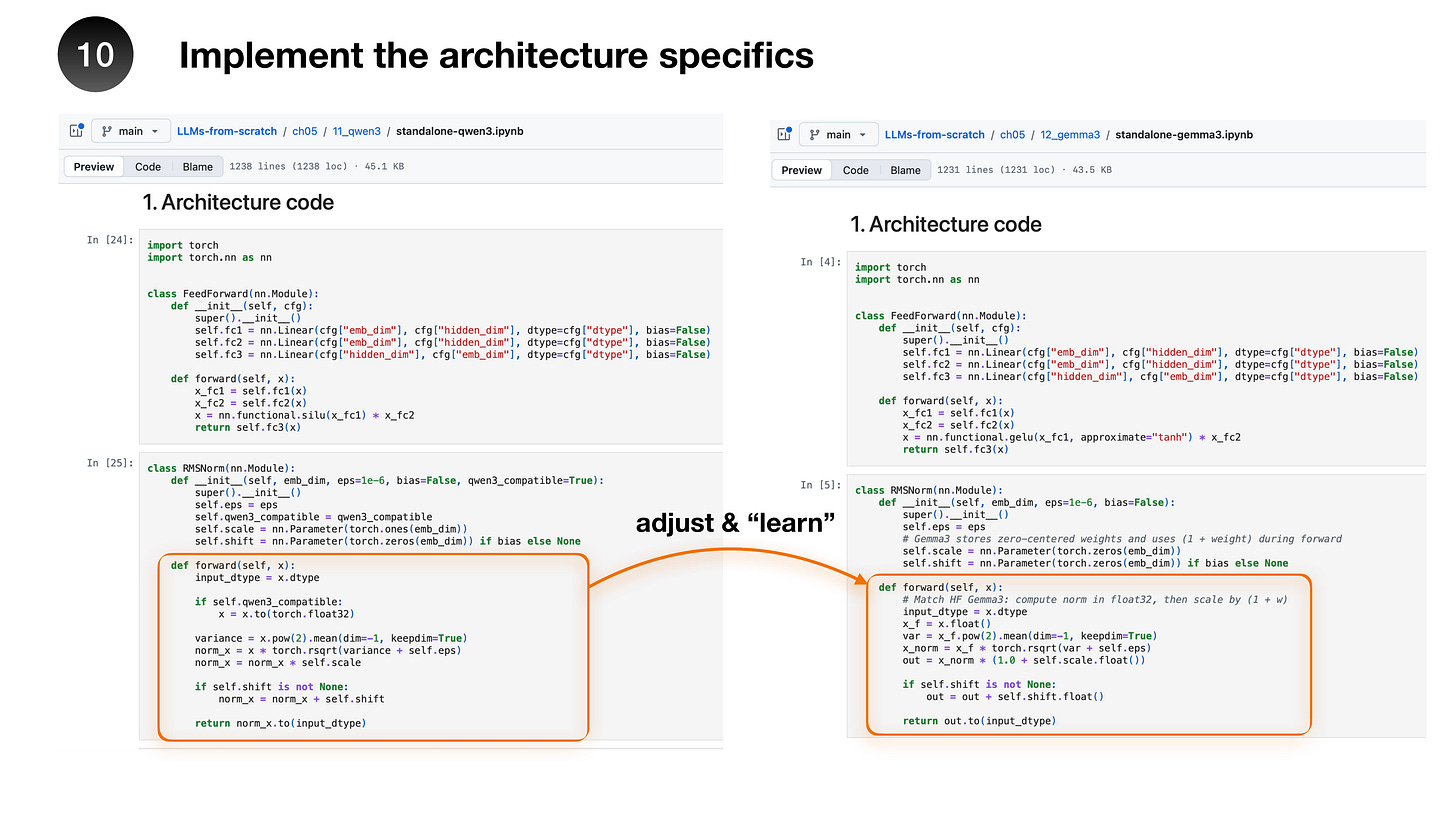Viewport: 1456px width, 819px height.
Task: Open 11_qwen3 folder breadcrumb link
Action: click(357, 131)
